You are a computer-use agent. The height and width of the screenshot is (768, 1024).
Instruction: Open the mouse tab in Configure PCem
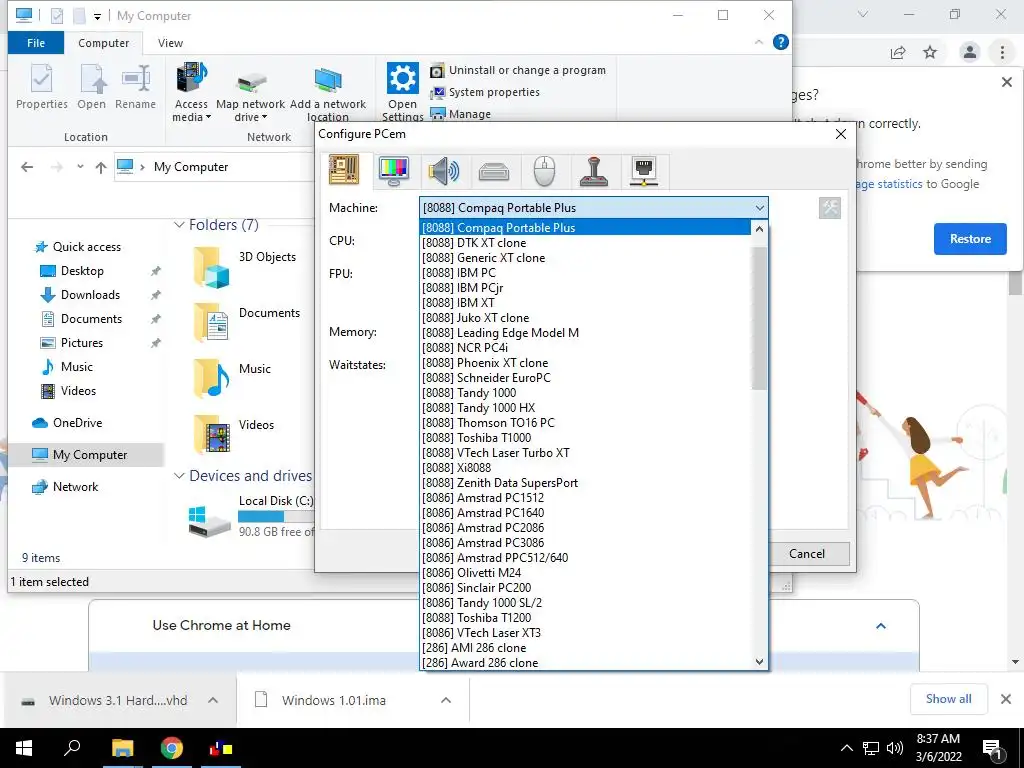[x=544, y=171]
